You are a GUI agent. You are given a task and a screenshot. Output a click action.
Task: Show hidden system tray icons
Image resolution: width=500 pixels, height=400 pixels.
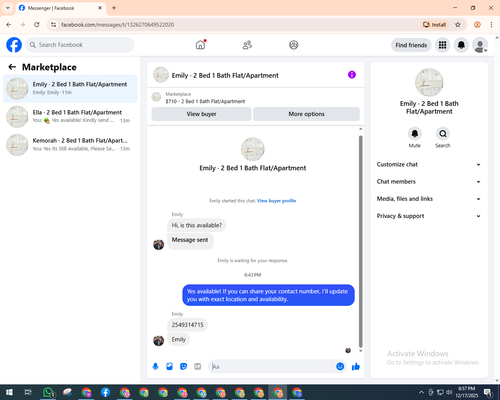(421, 392)
